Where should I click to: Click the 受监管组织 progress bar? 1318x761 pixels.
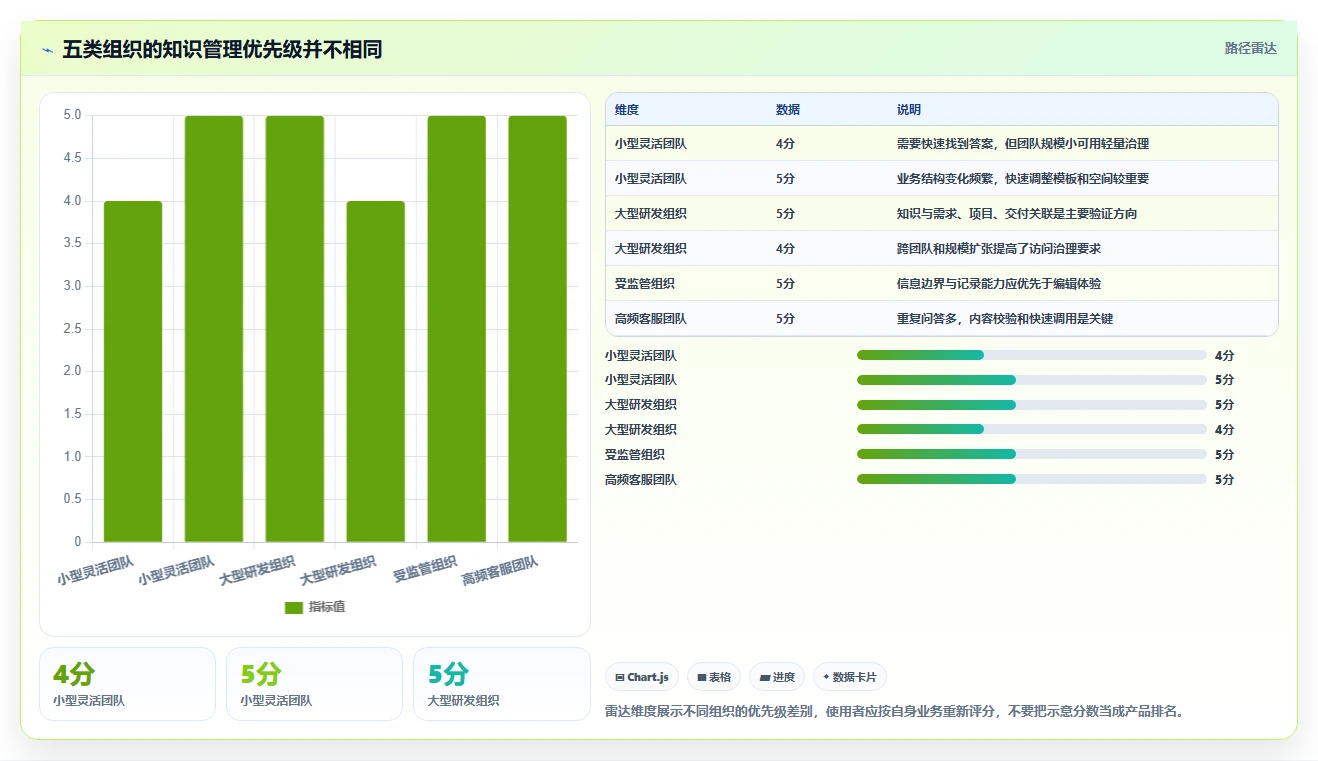1032,454
